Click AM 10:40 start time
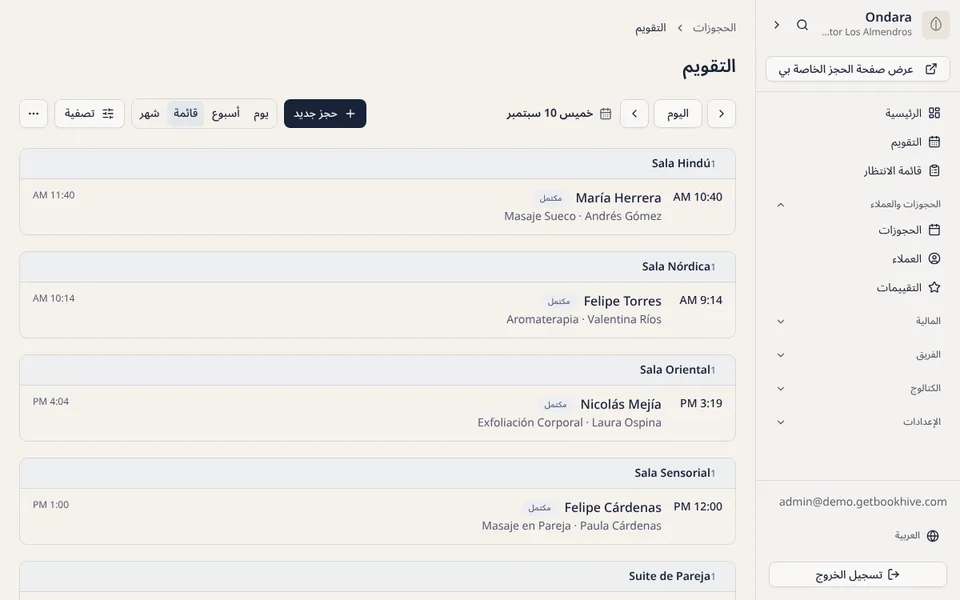 [697, 197]
